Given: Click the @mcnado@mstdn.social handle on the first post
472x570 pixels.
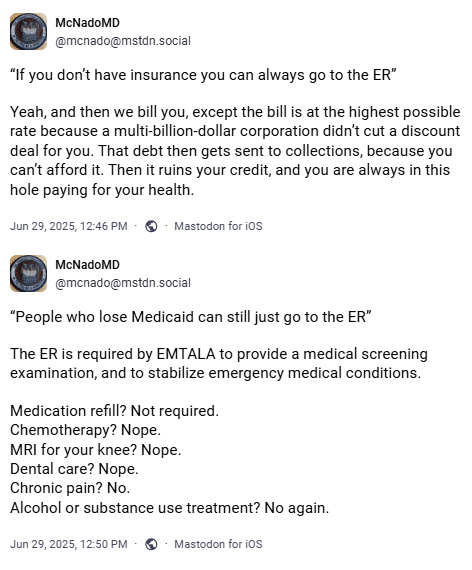Looking at the screenshot, I should click(123, 41).
